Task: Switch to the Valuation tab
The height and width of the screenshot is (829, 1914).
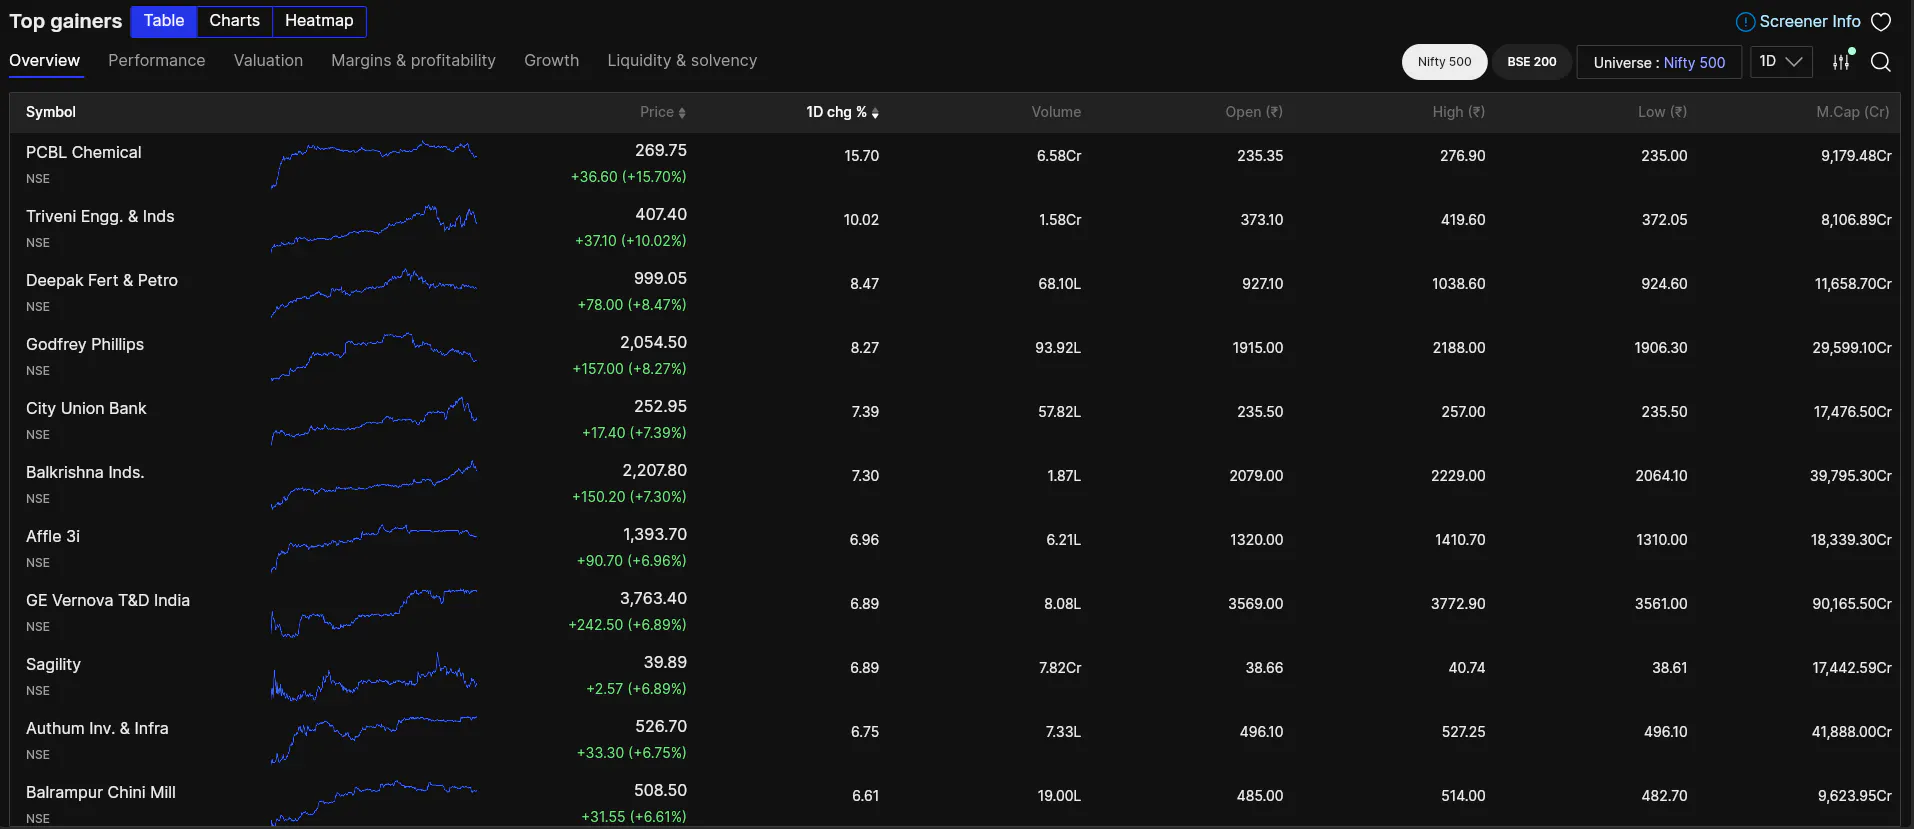Action: click(268, 61)
